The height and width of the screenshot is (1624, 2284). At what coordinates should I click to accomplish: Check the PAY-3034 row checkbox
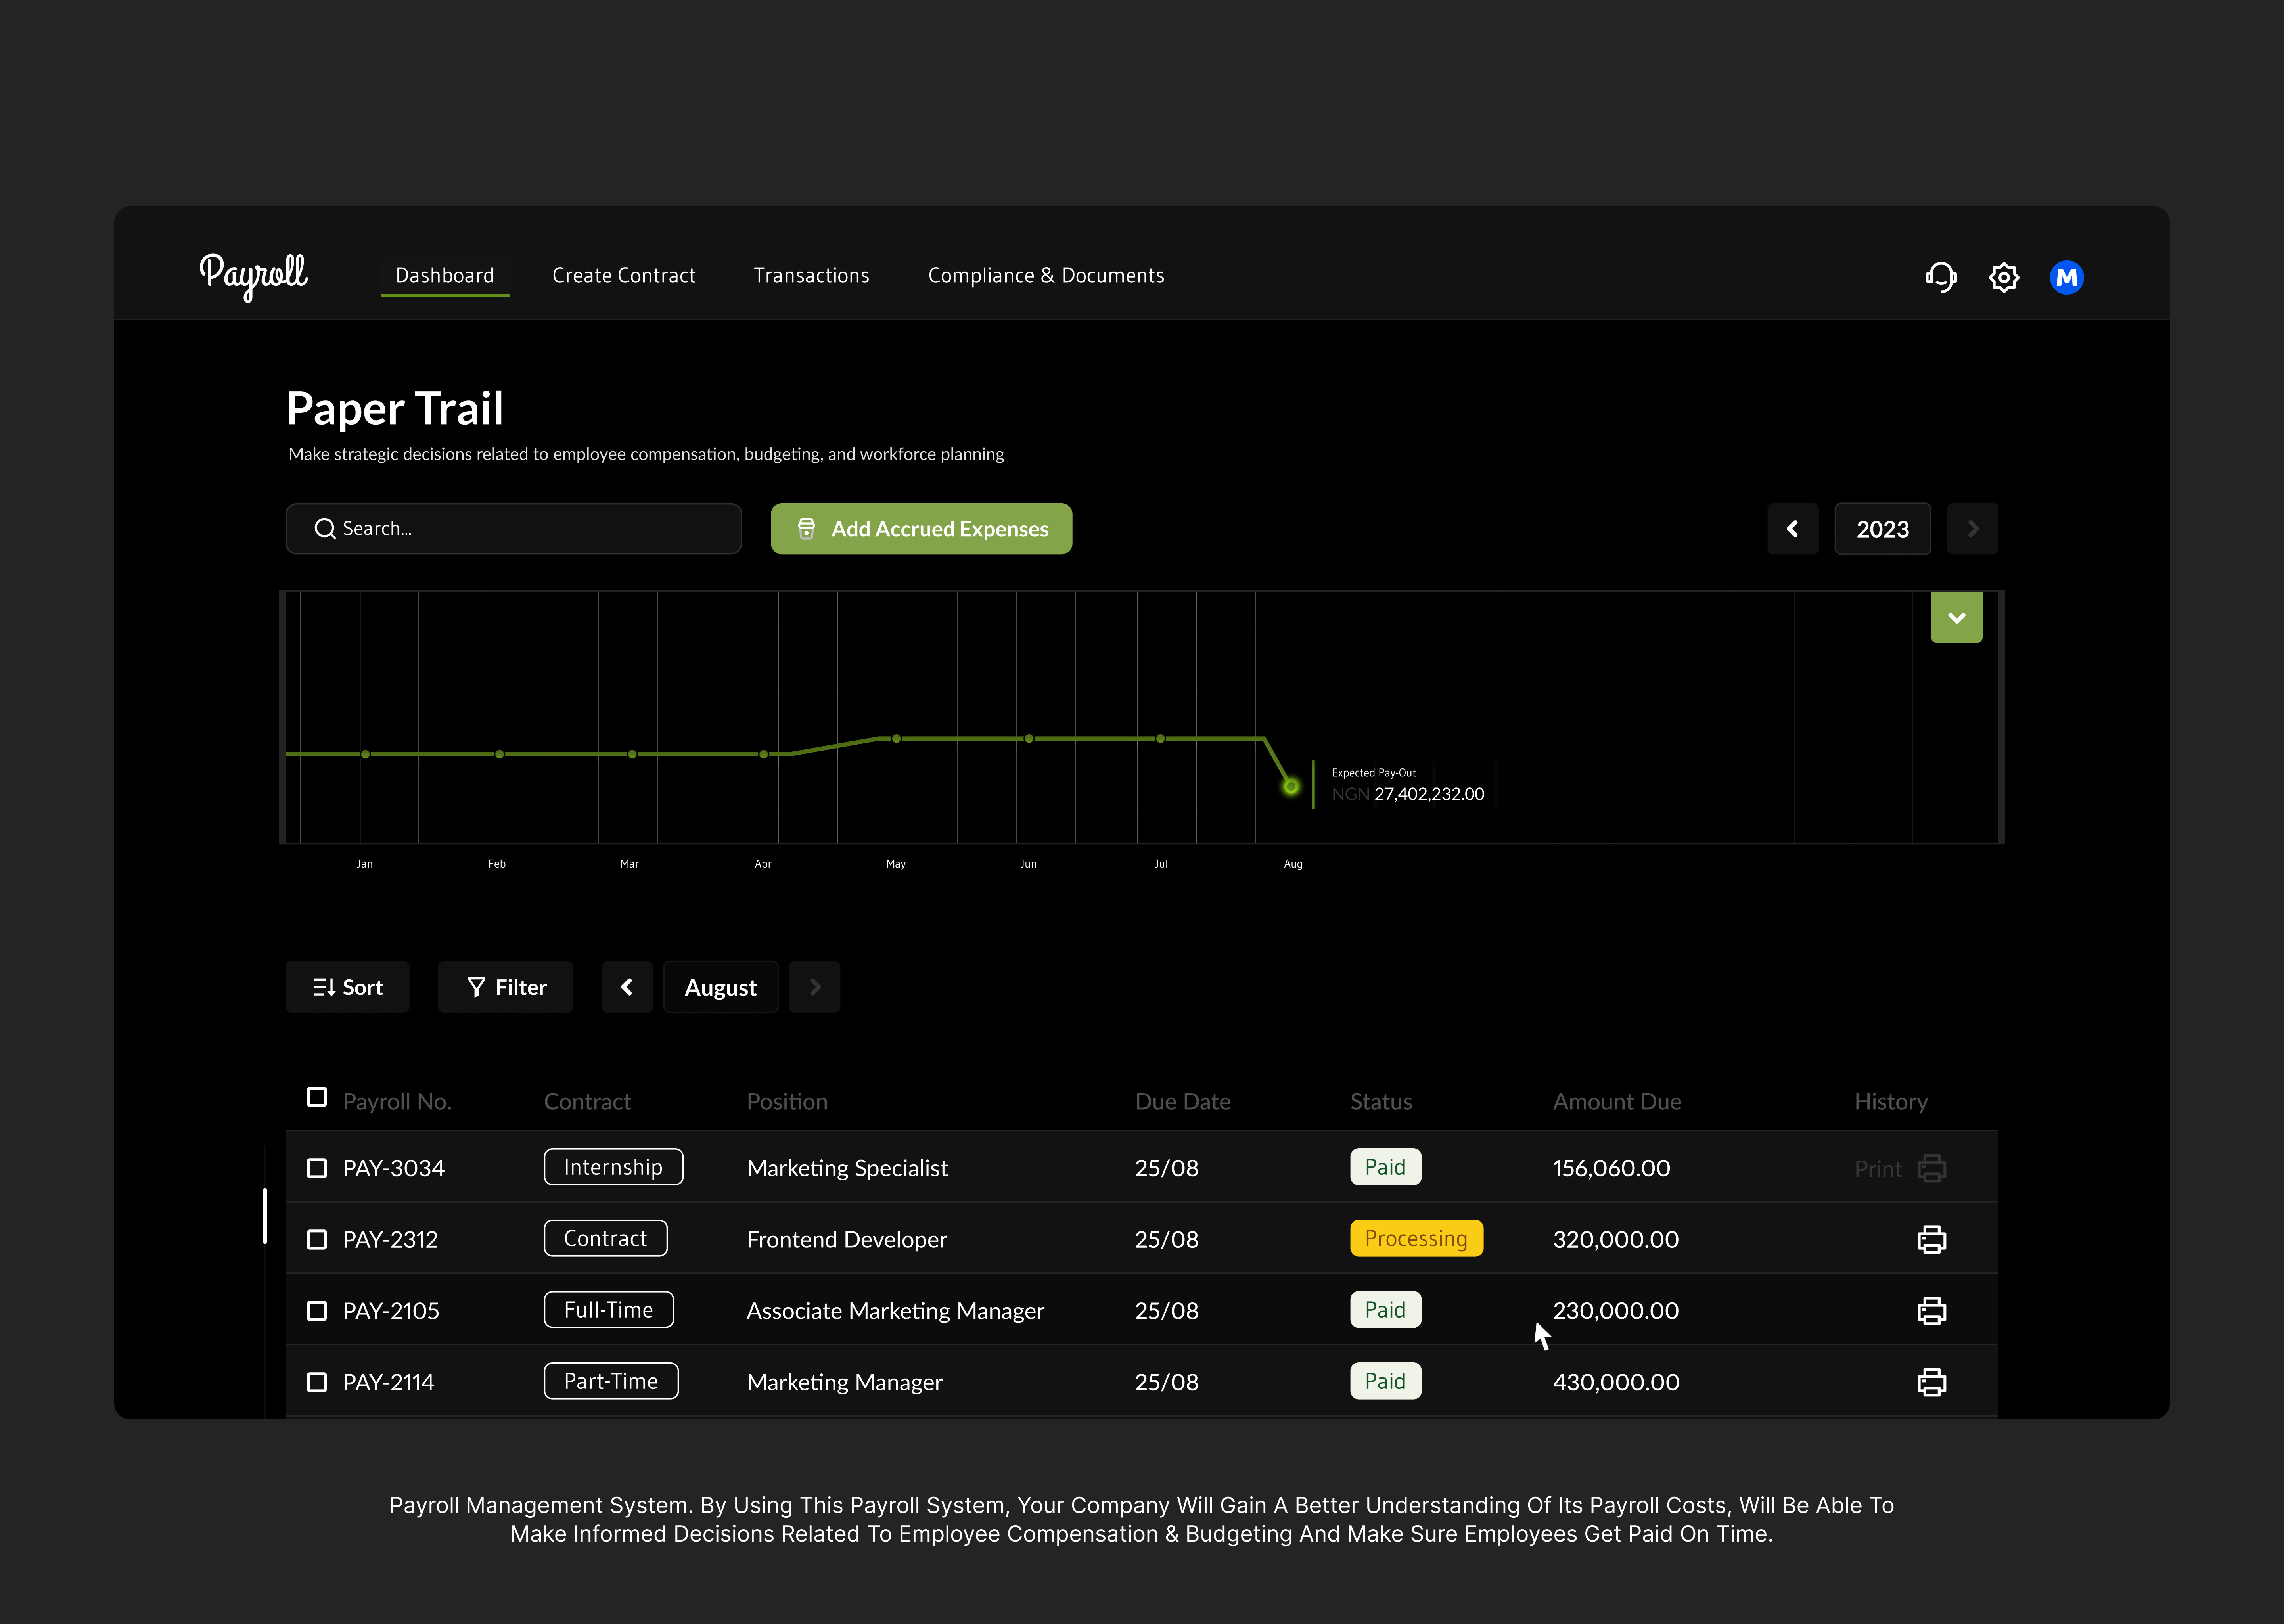pyautogui.click(x=317, y=1168)
